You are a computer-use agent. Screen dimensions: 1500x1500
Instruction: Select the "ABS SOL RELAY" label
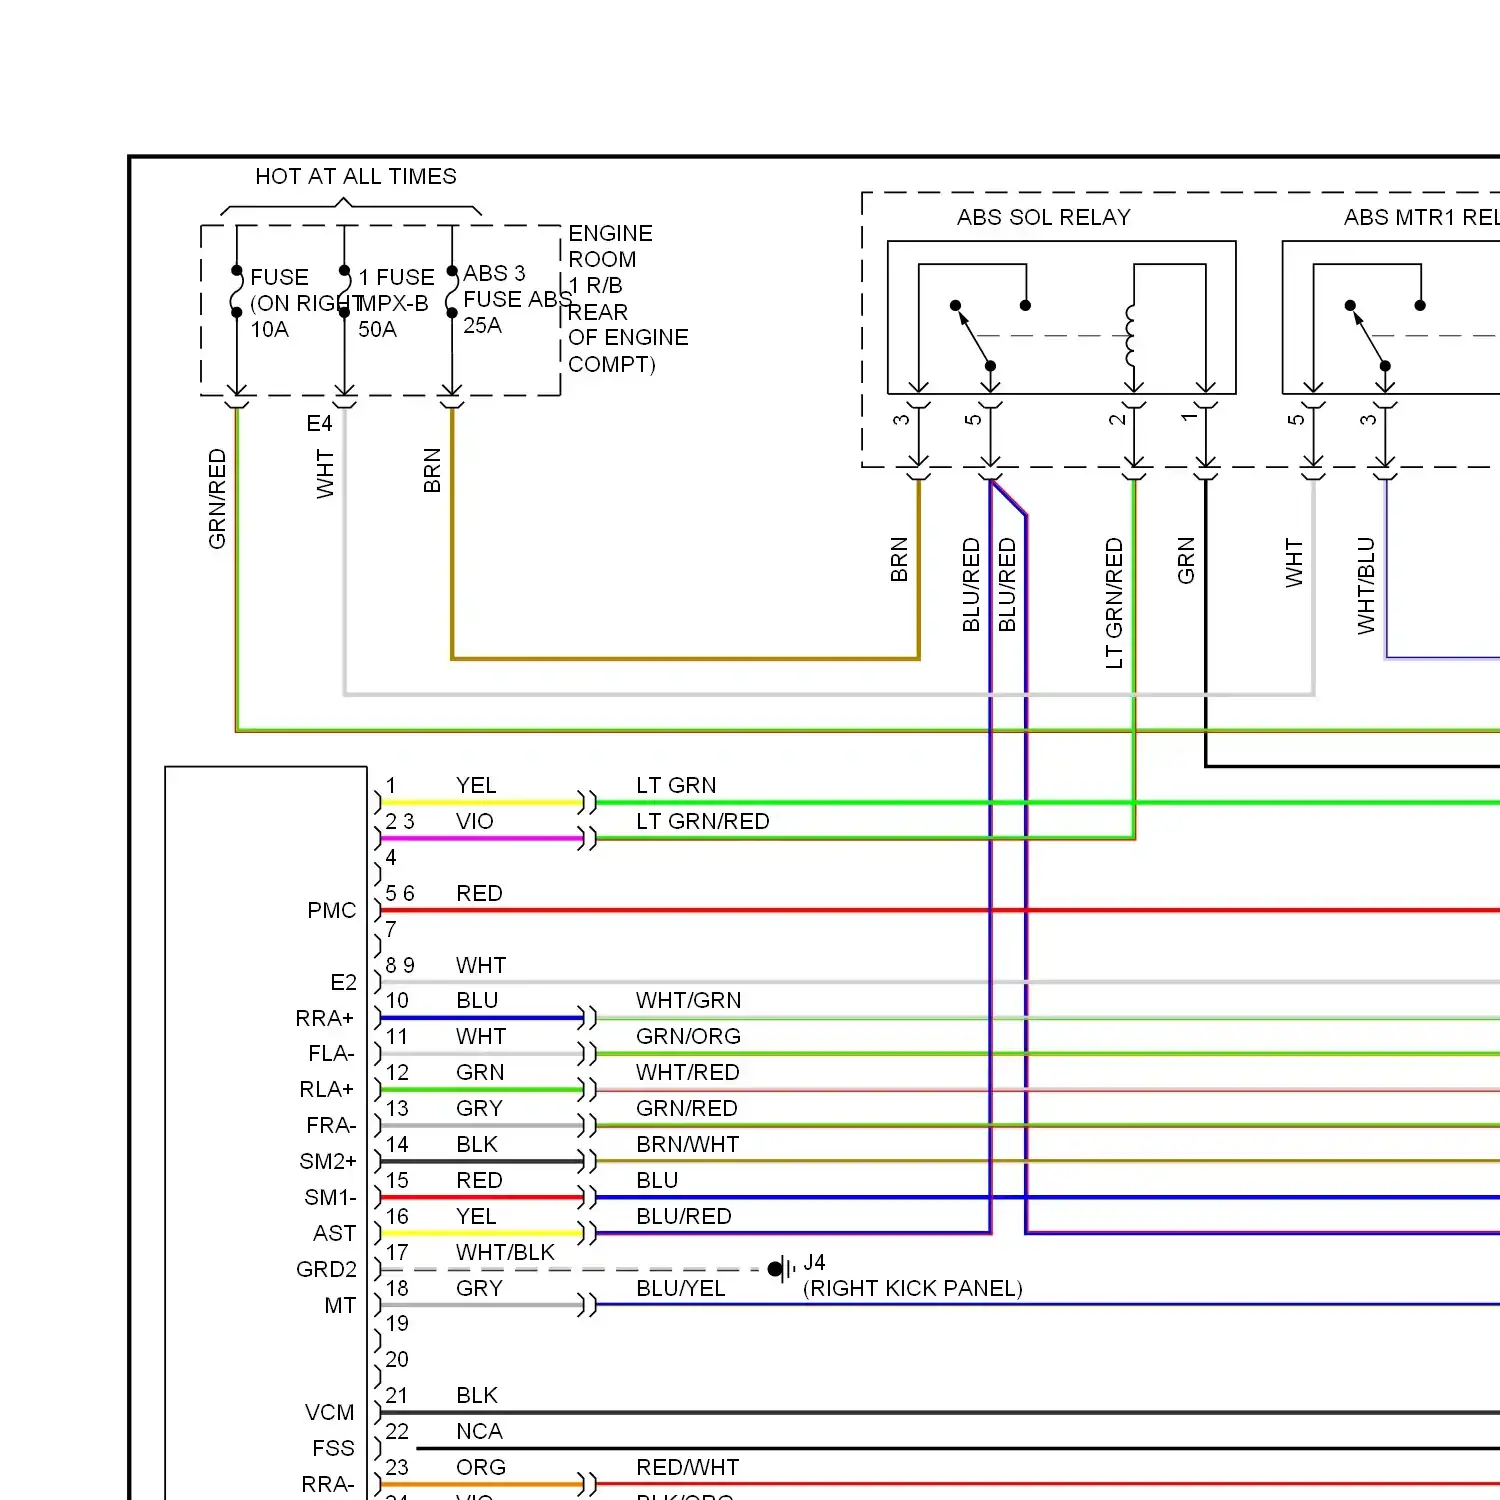[1043, 218]
